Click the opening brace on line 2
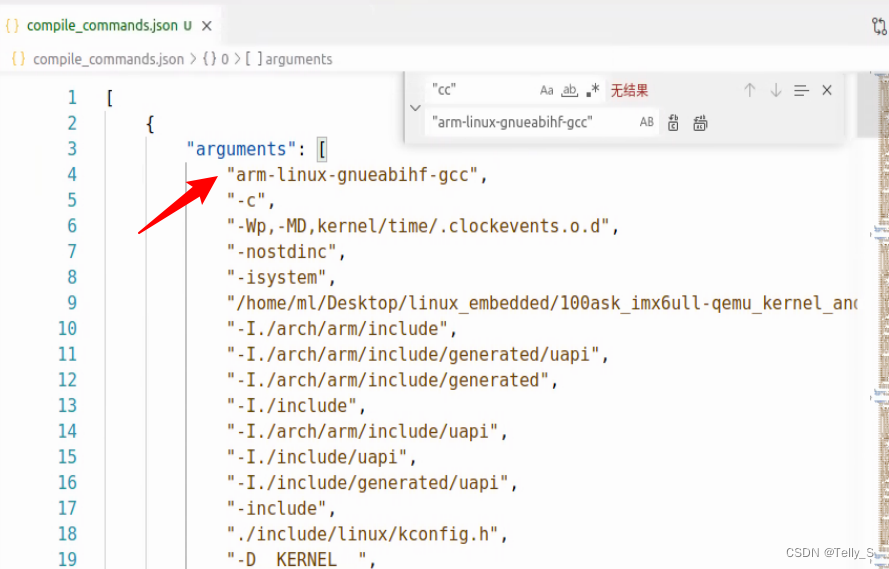 tap(150, 124)
